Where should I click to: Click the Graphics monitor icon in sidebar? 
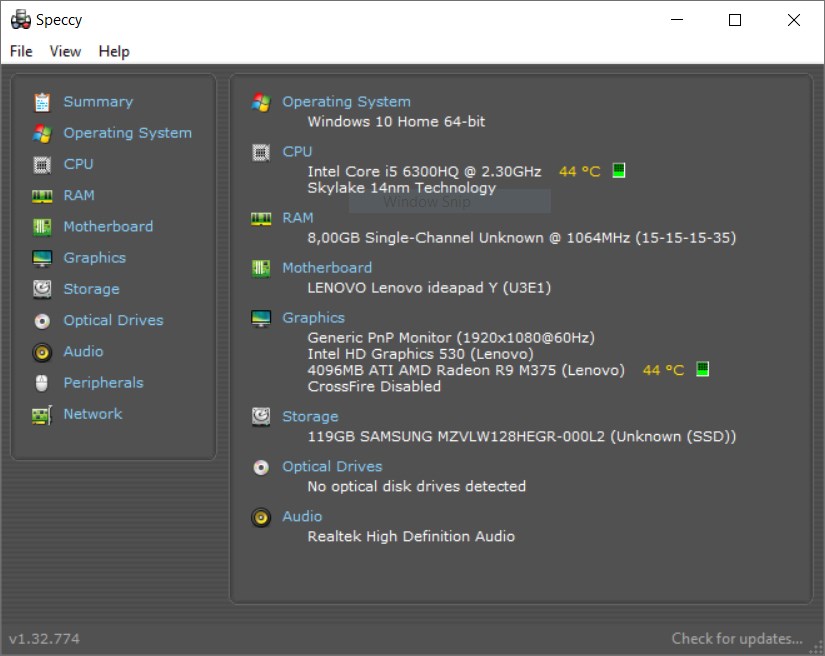(42, 258)
